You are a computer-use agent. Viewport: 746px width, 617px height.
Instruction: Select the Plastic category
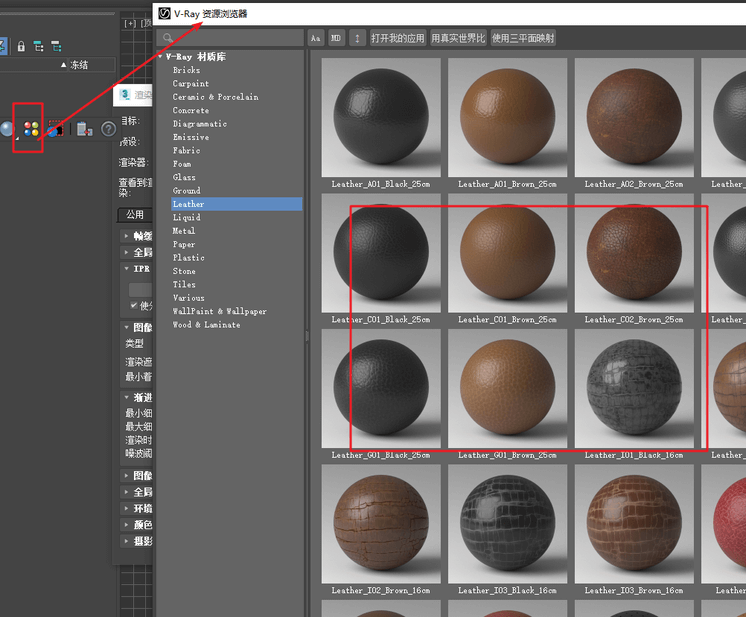[188, 257]
